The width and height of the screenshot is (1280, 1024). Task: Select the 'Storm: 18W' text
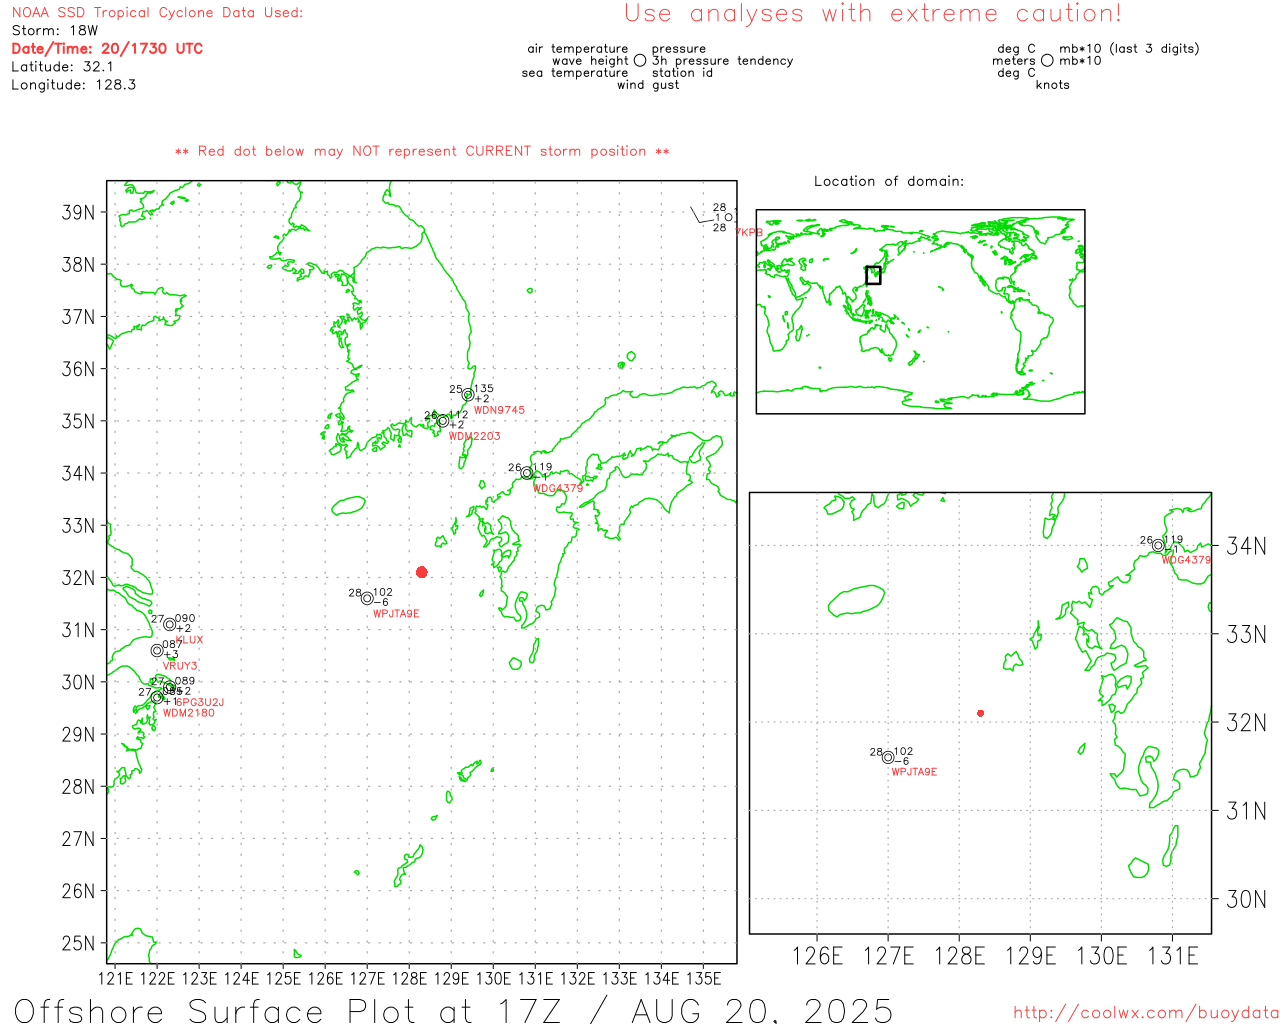(55, 31)
